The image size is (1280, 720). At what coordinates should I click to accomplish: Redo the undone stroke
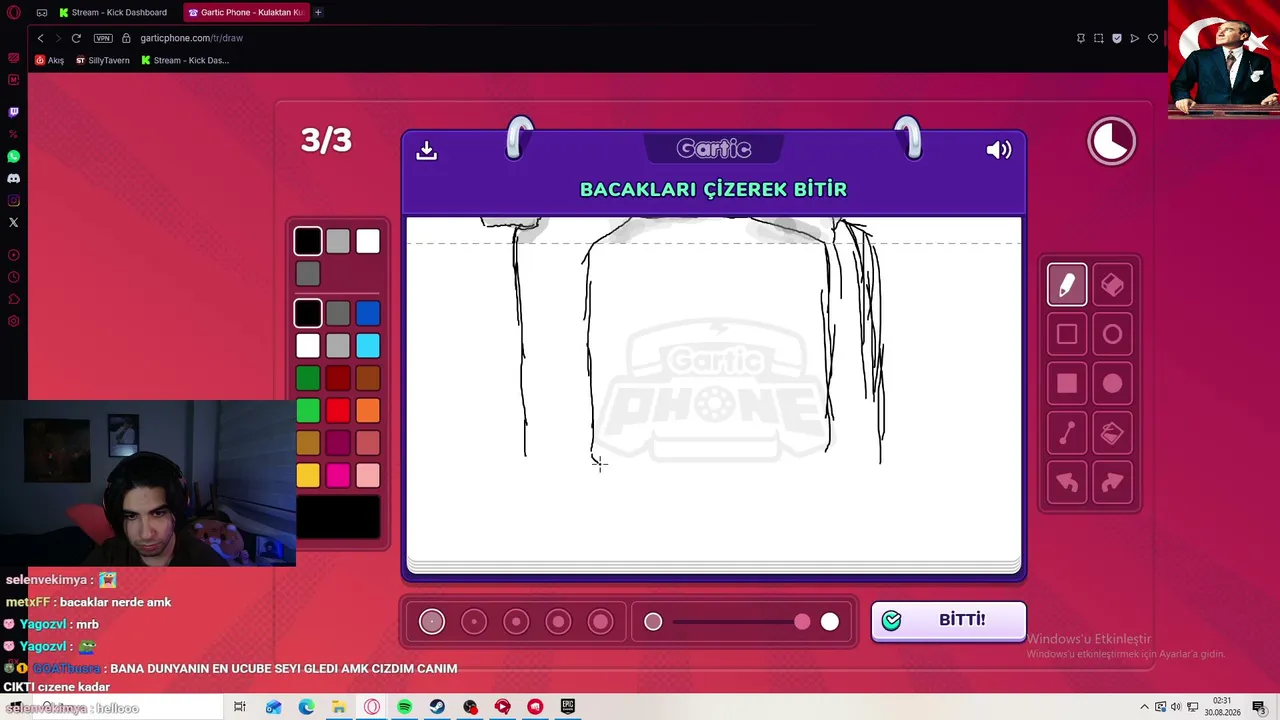coord(1112,483)
